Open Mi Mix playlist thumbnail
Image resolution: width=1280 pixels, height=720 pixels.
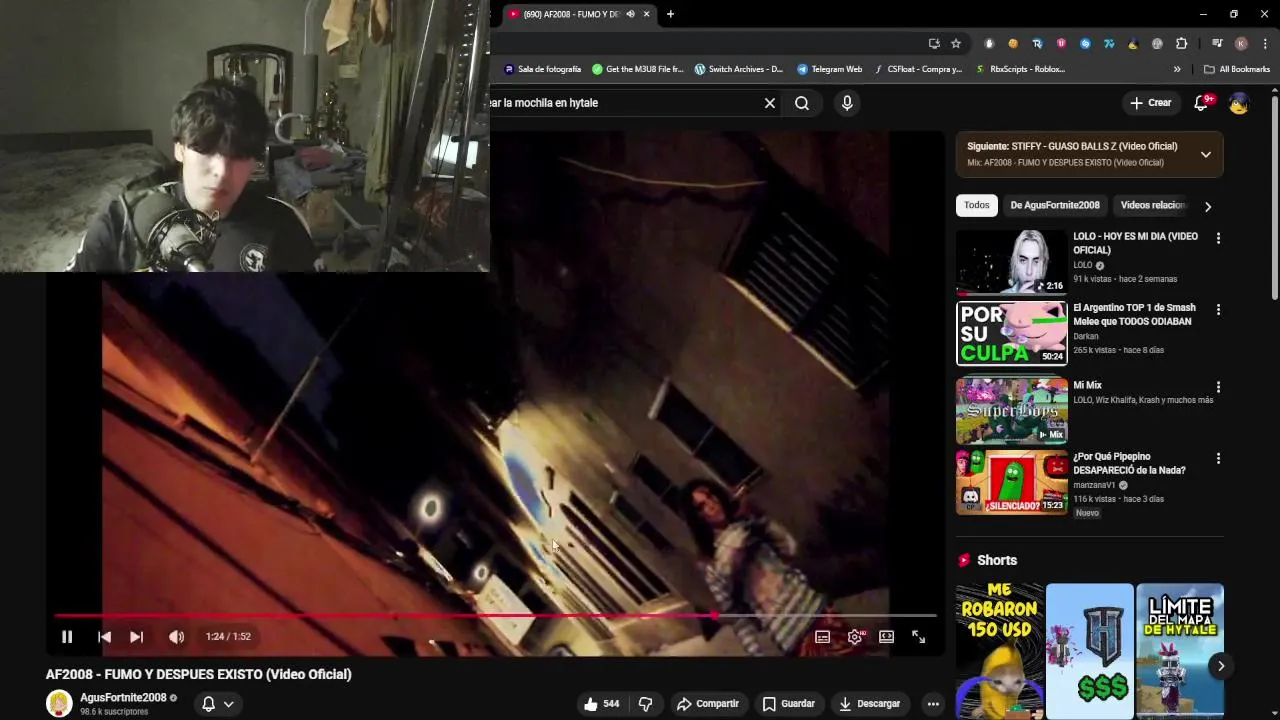(1011, 411)
